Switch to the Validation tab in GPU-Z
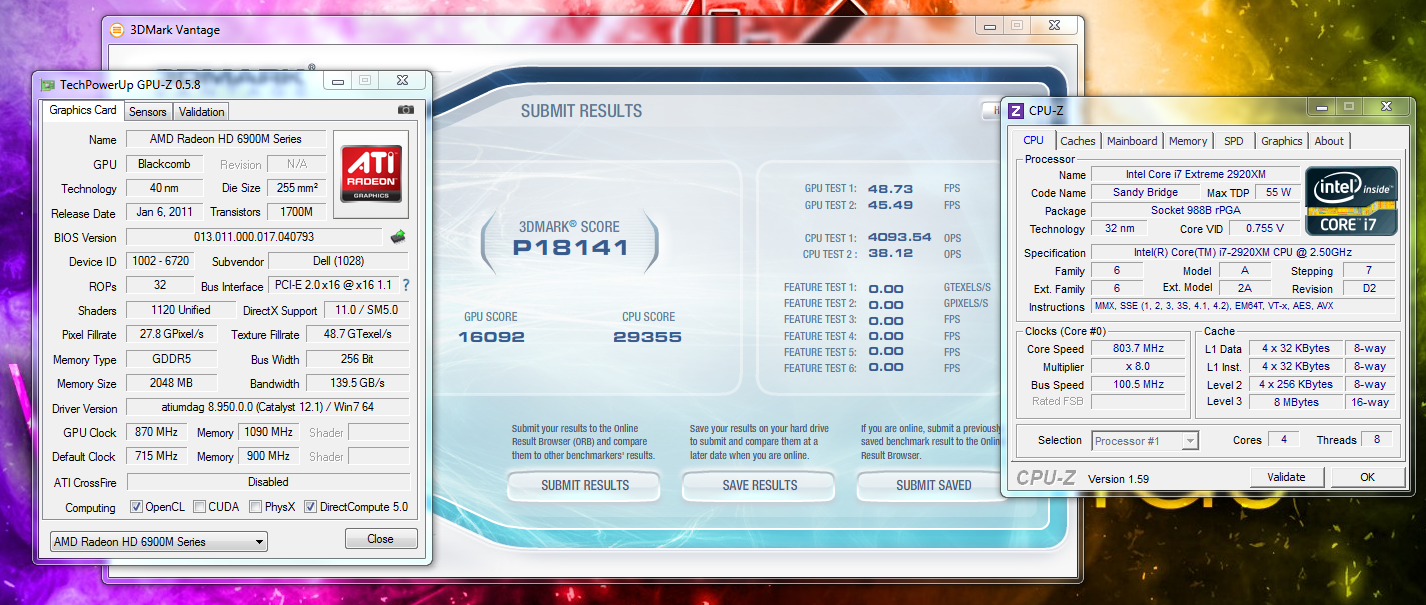Image resolution: width=1426 pixels, height=605 pixels. tap(202, 112)
